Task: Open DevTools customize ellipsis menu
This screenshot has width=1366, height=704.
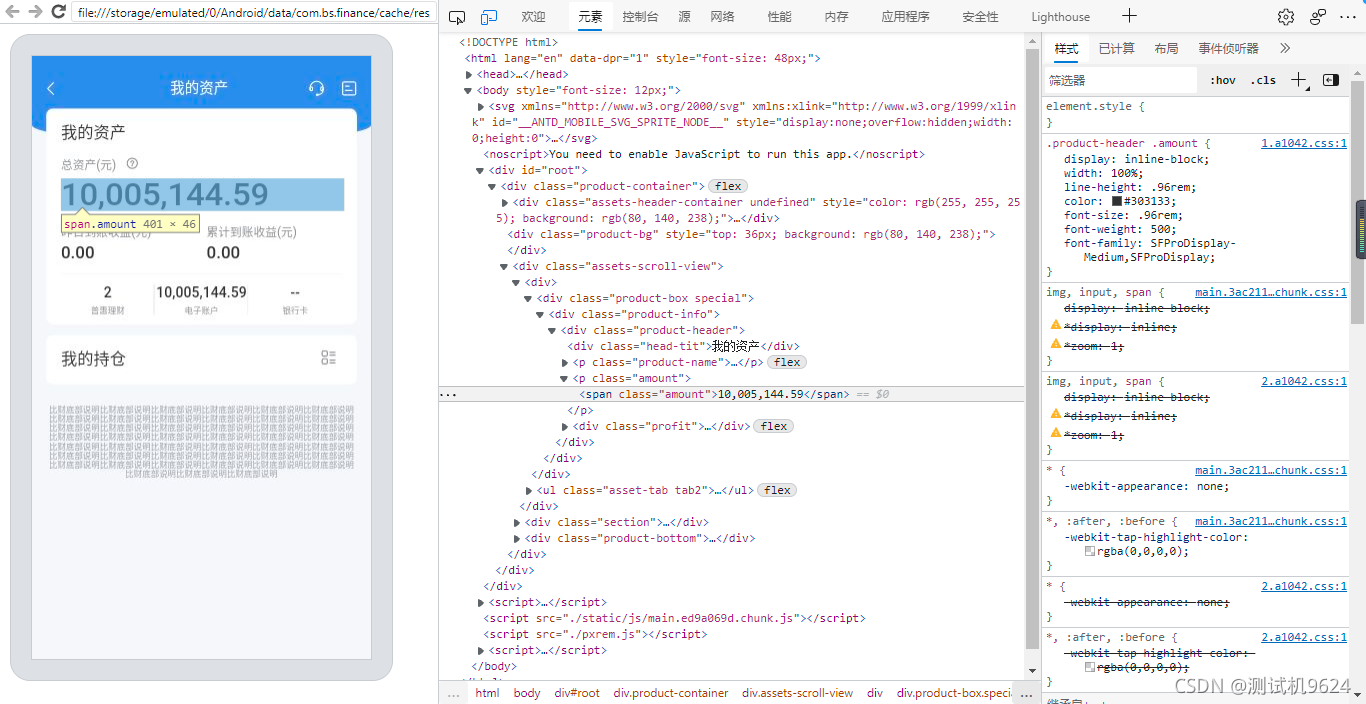Action: pos(1347,17)
